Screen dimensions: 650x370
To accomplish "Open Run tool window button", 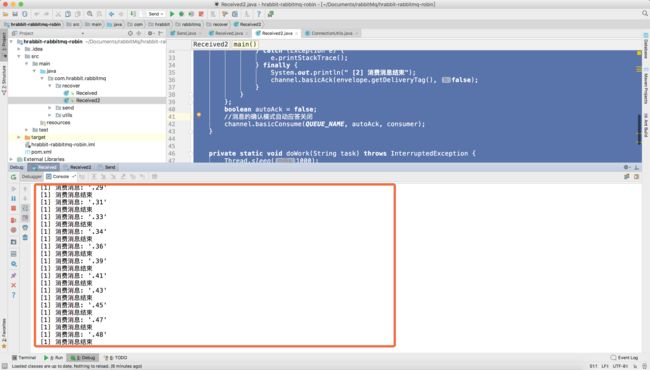I will tap(53, 358).
